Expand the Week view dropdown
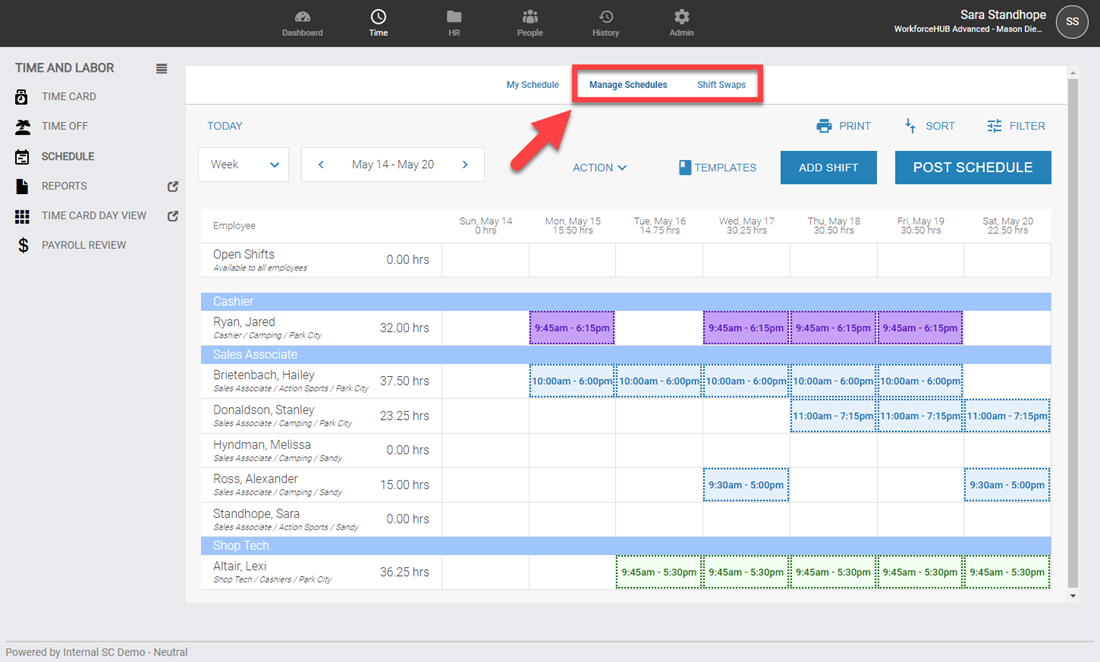Screen dimensions: 1100x662 (243, 165)
